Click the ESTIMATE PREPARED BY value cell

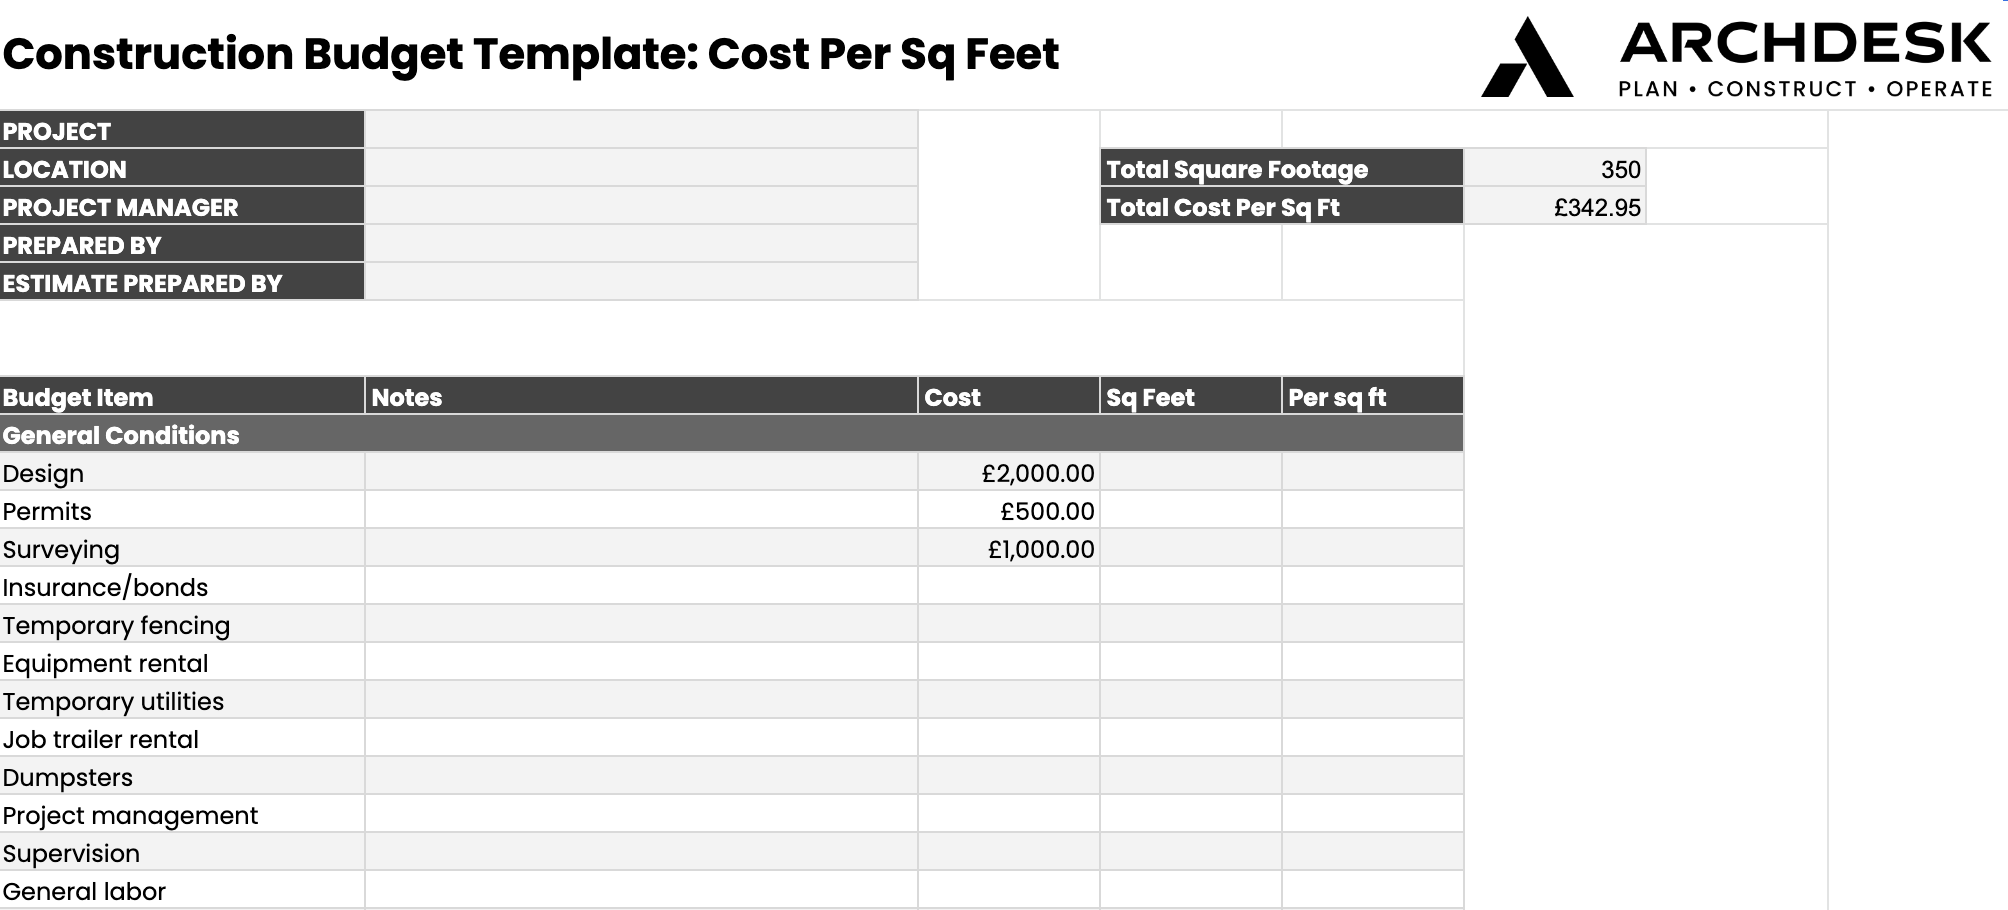[x=641, y=283]
